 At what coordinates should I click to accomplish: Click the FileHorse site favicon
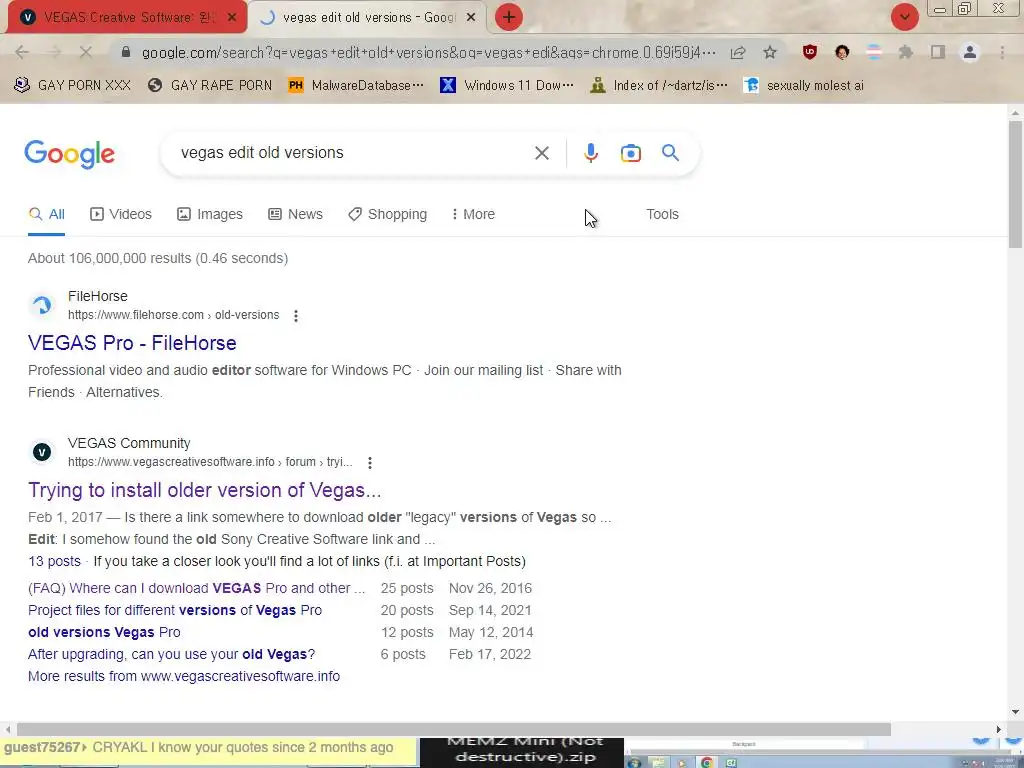click(42, 305)
